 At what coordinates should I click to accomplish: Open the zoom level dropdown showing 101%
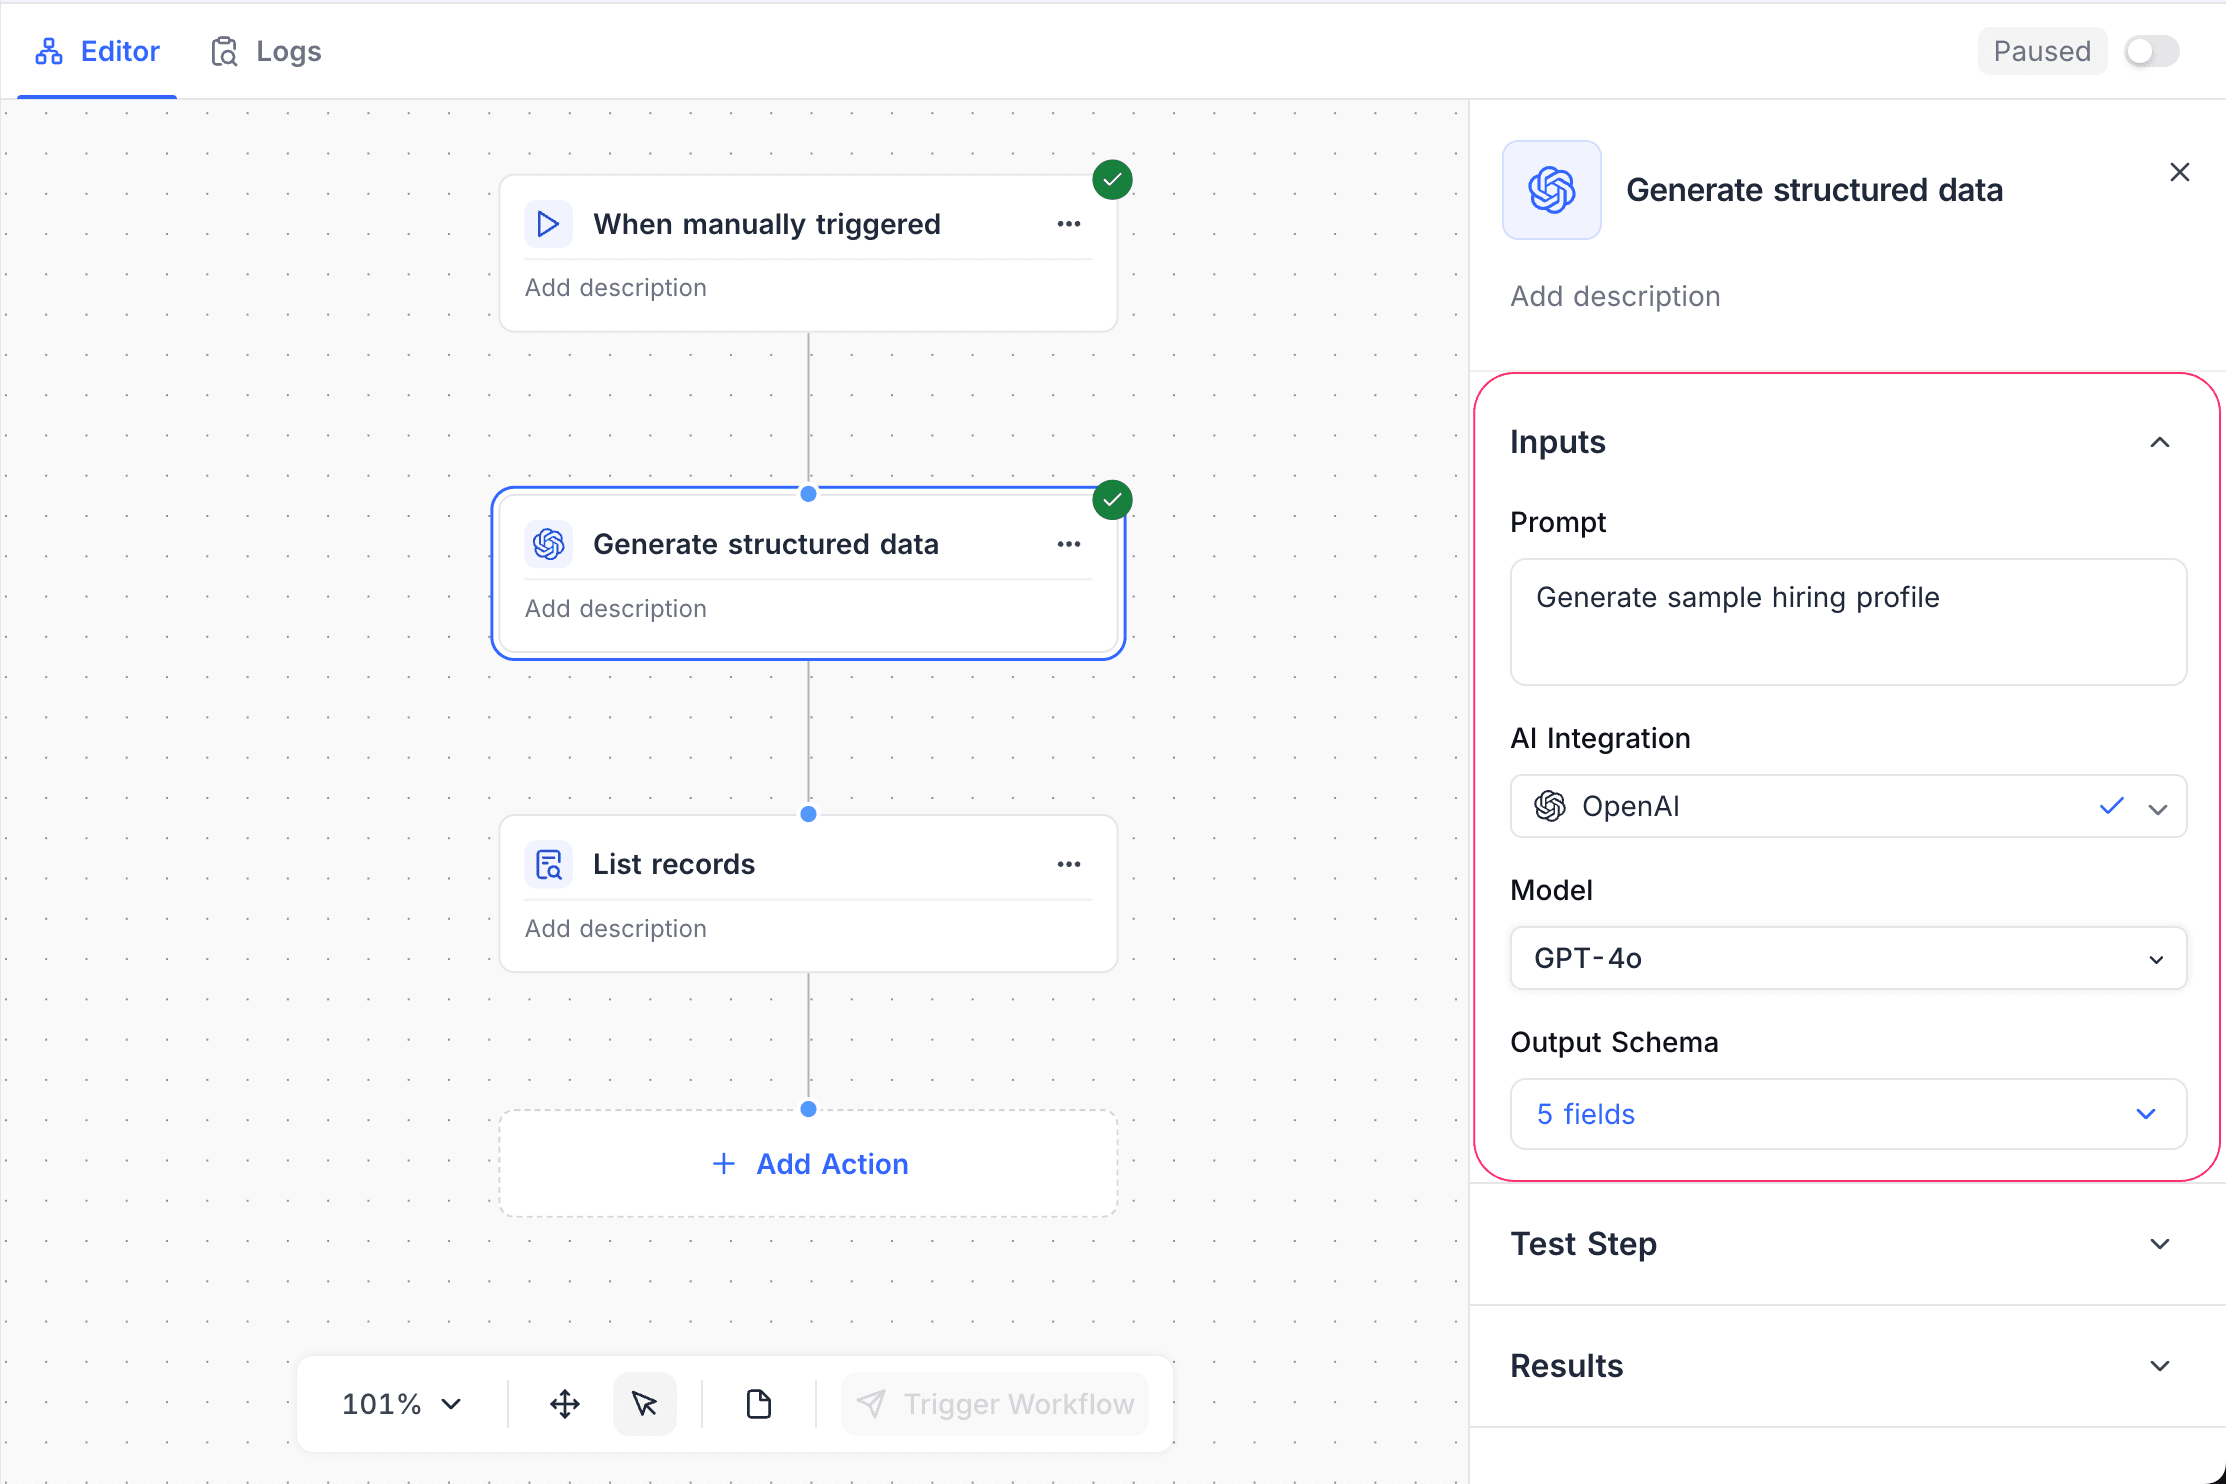tap(399, 1403)
